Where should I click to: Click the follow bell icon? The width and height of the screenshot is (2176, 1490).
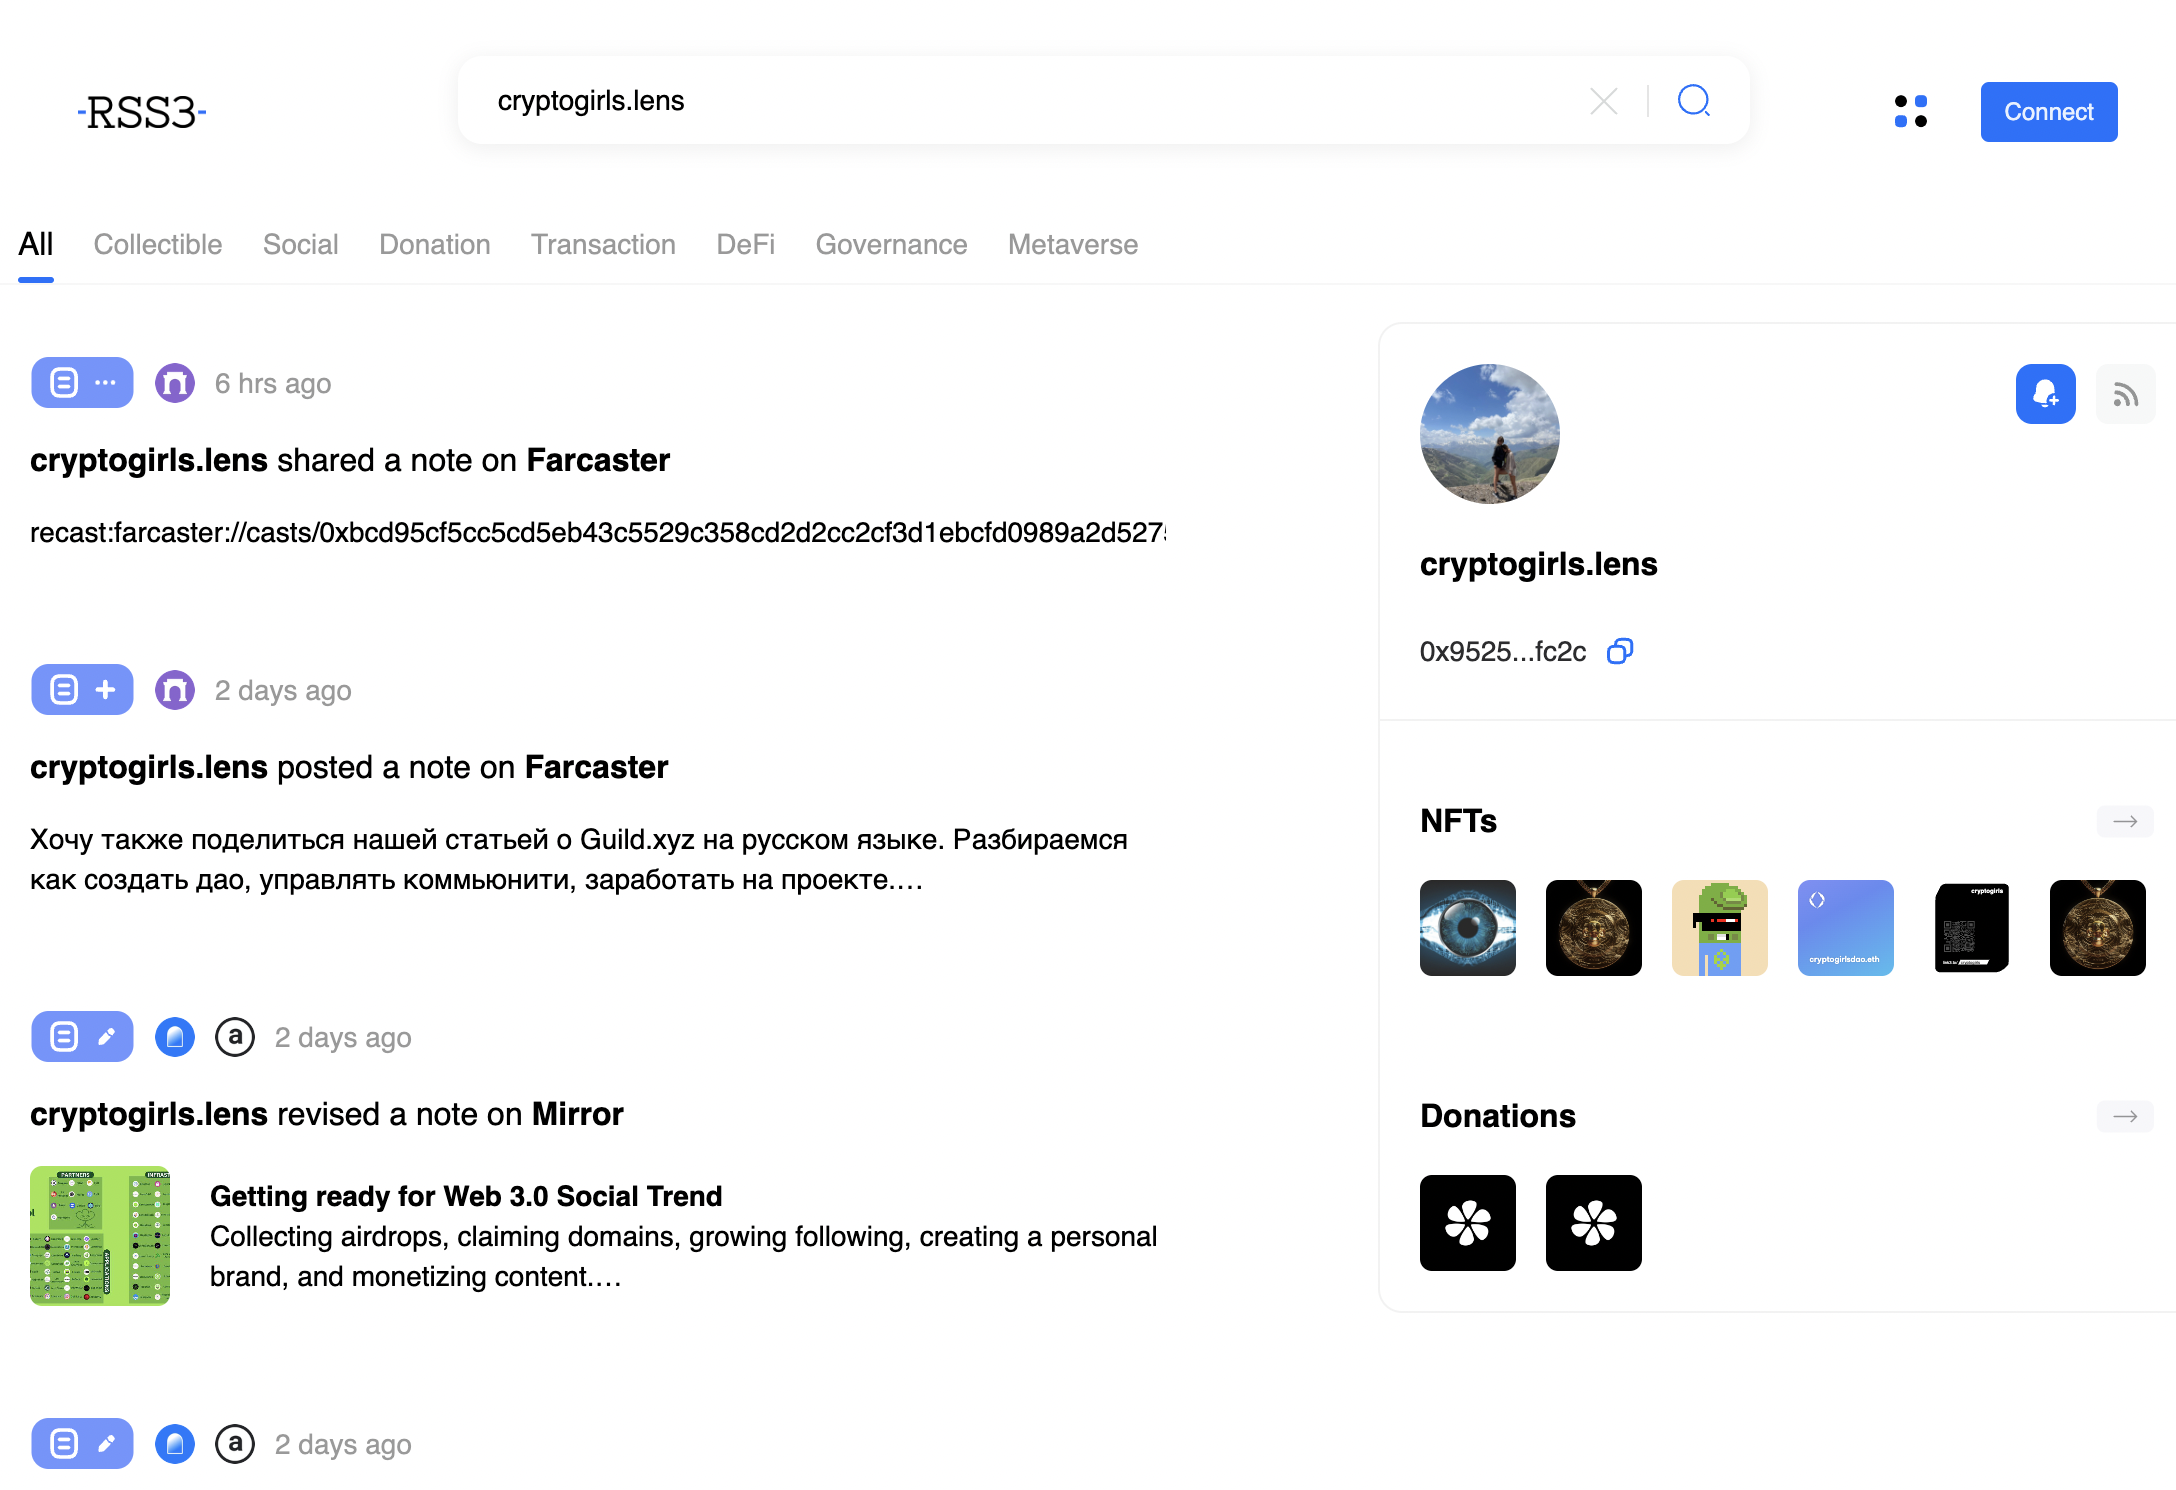[x=2045, y=394]
